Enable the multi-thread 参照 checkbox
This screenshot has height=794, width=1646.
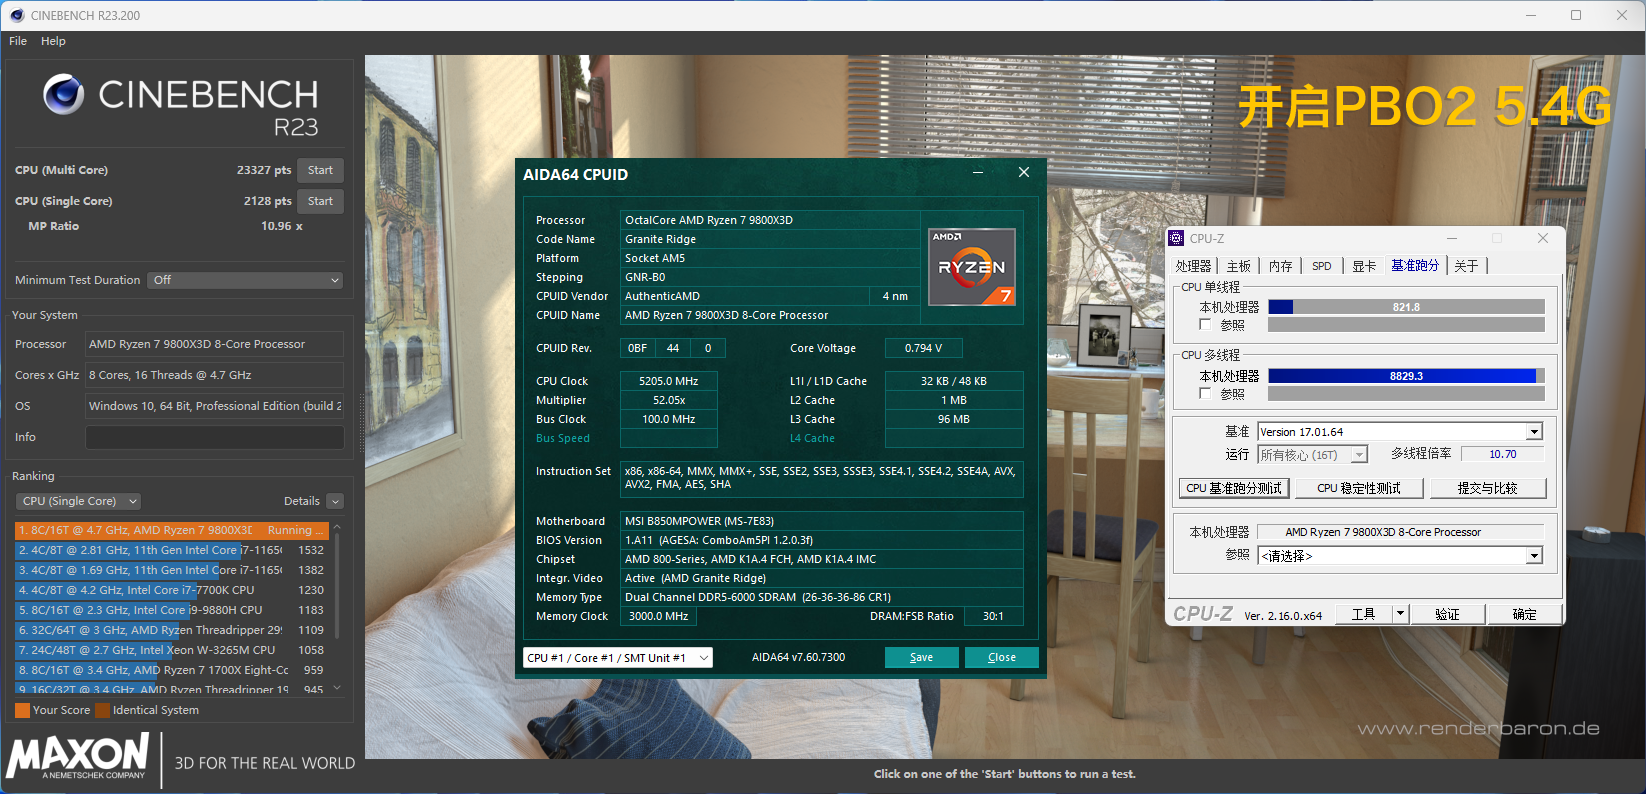(1206, 394)
